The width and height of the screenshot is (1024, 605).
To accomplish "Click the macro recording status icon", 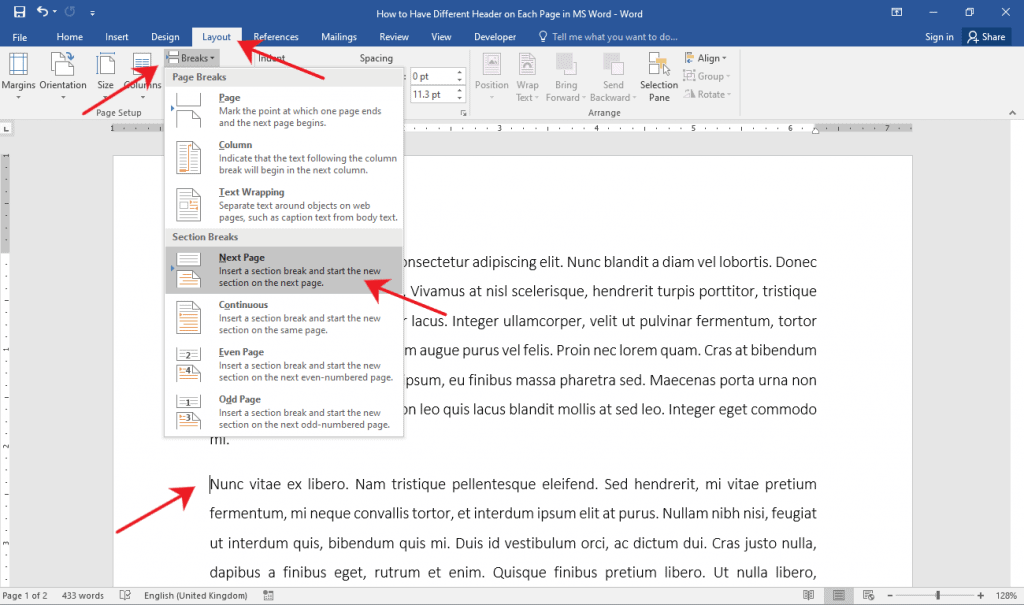I will [x=268, y=594].
